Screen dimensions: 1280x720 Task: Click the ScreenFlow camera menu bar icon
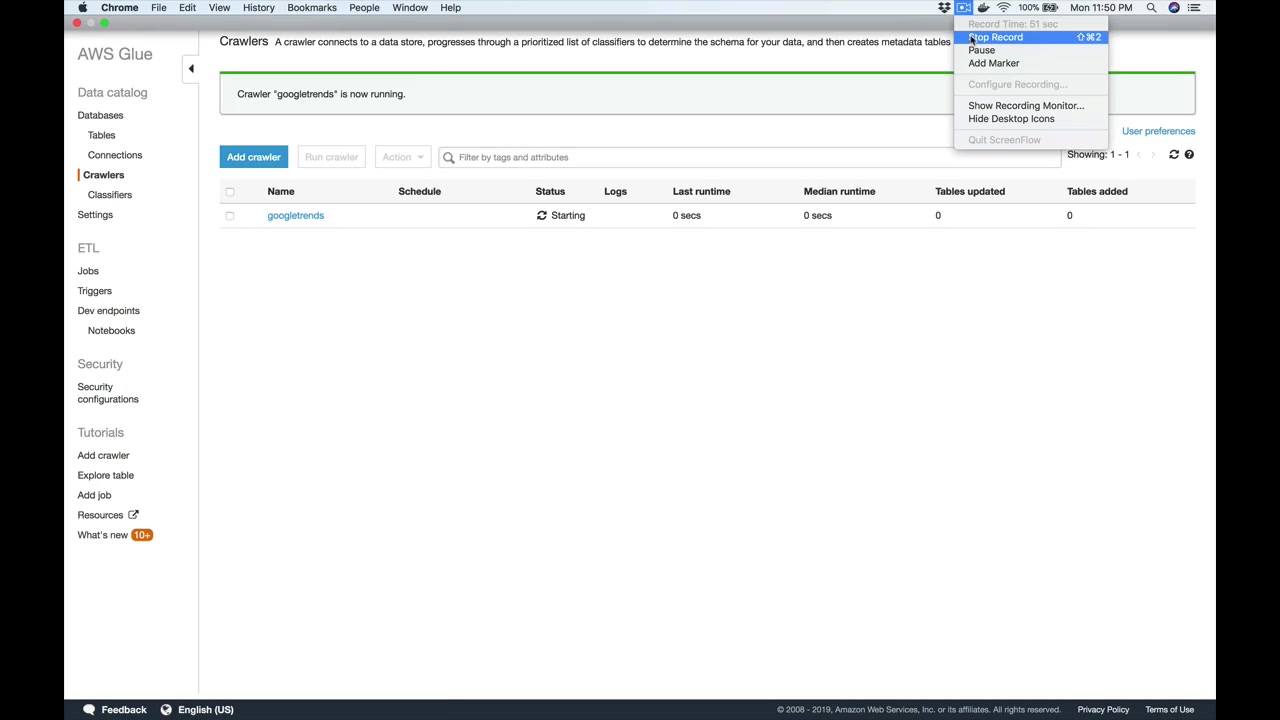[964, 8]
